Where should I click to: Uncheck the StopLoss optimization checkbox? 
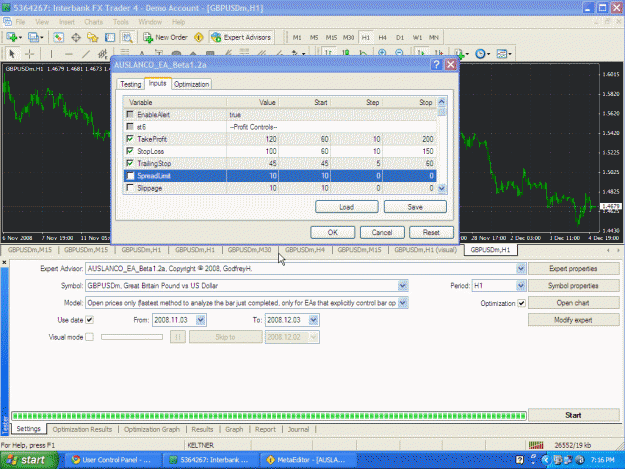click(130, 151)
